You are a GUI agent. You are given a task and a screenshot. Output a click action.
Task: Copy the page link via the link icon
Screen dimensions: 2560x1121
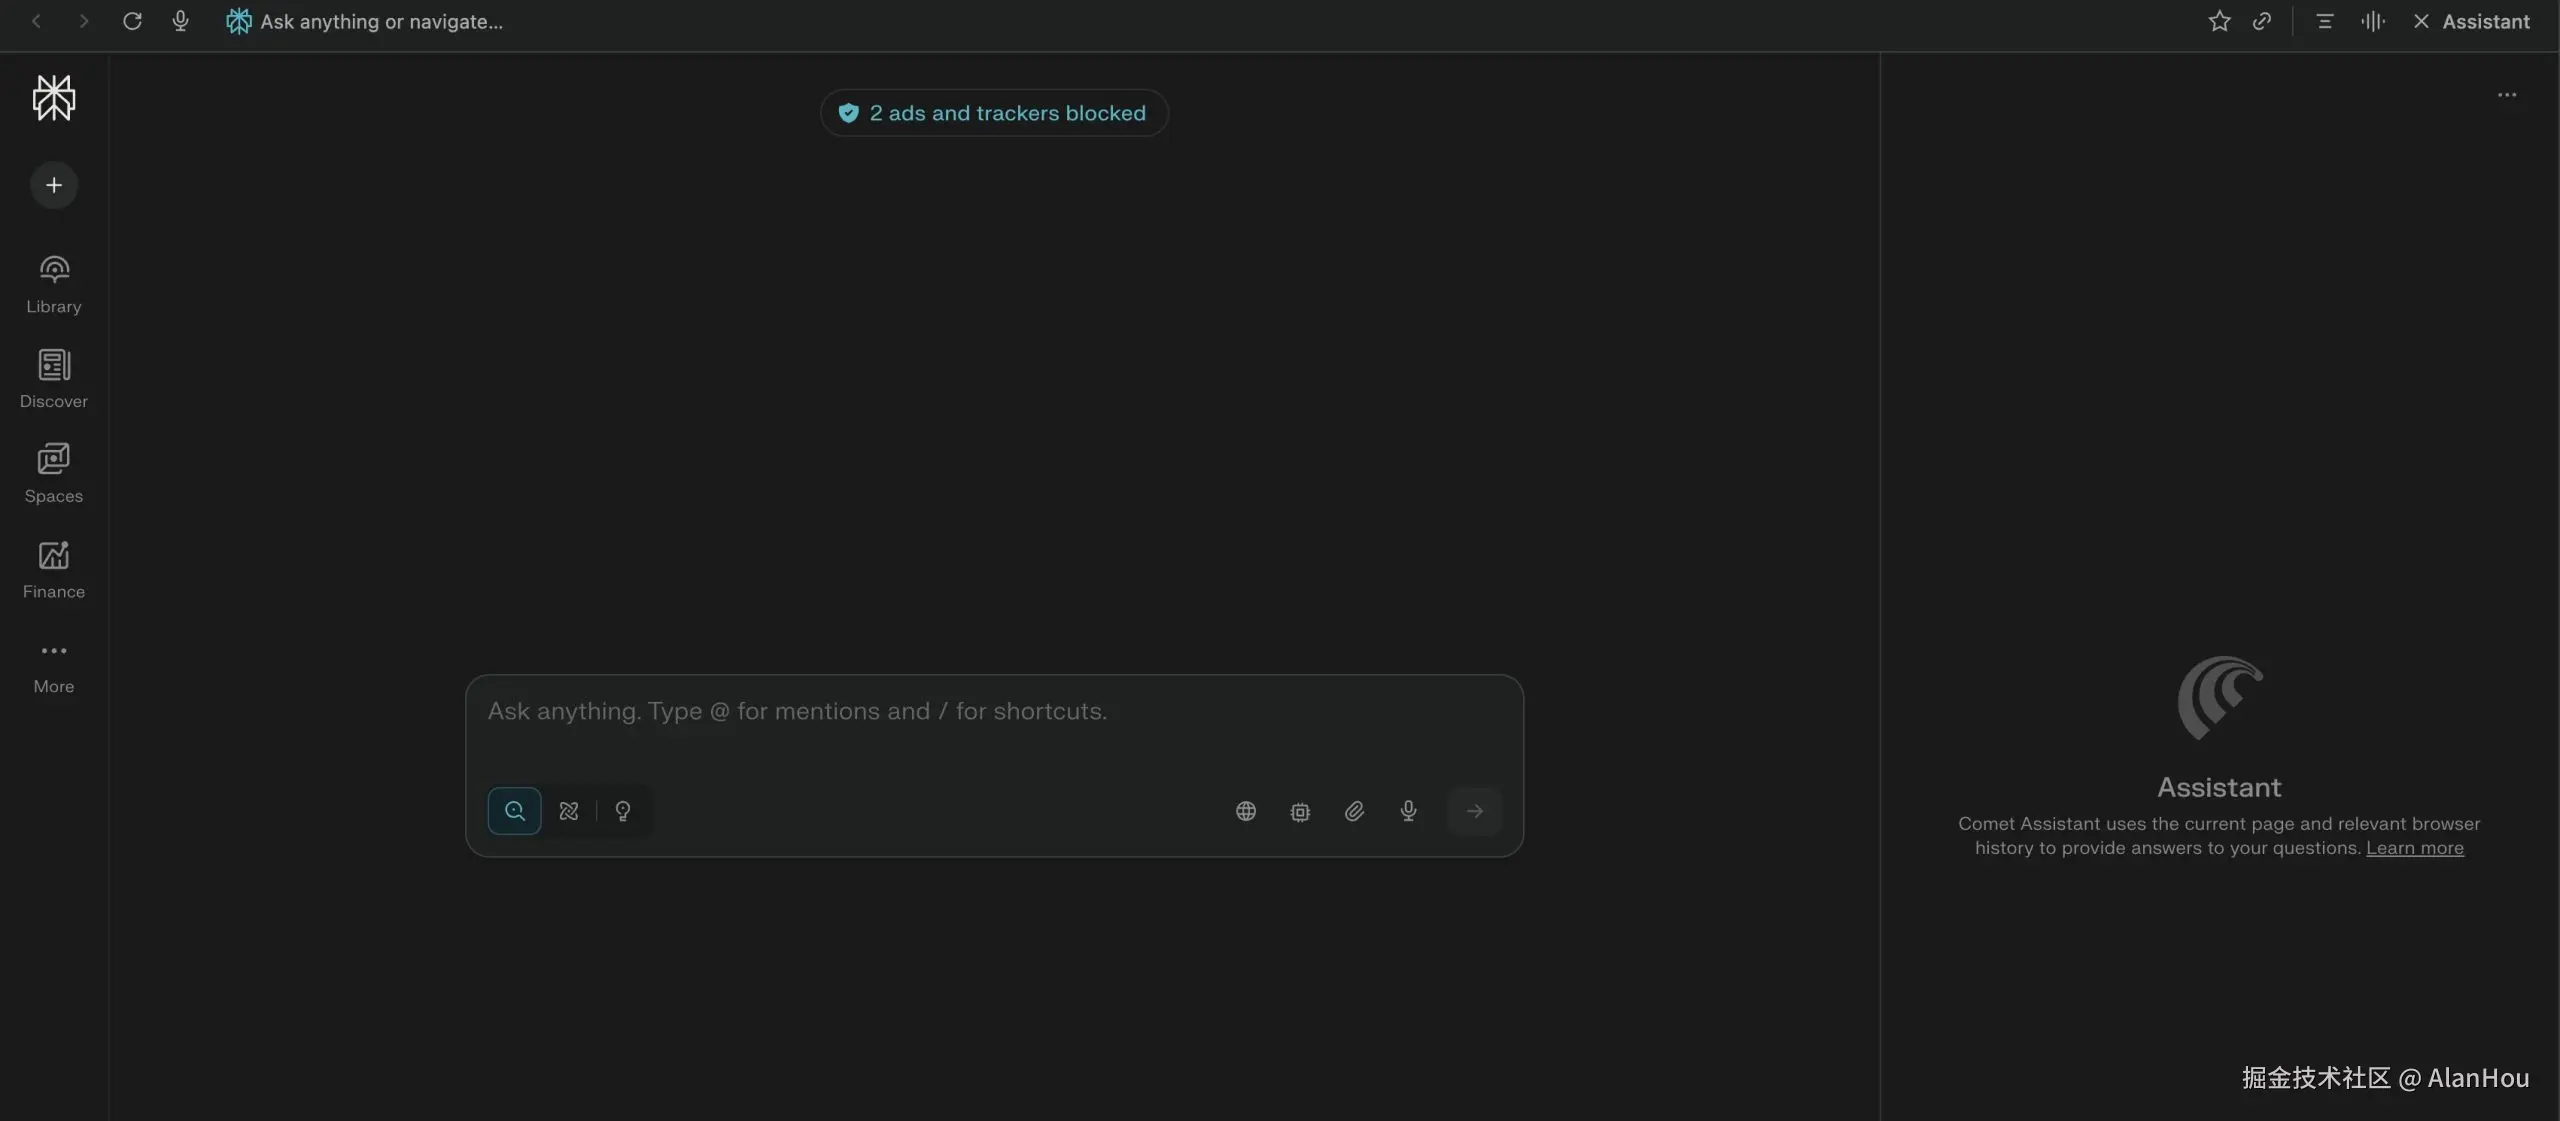pyautogui.click(x=2262, y=21)
